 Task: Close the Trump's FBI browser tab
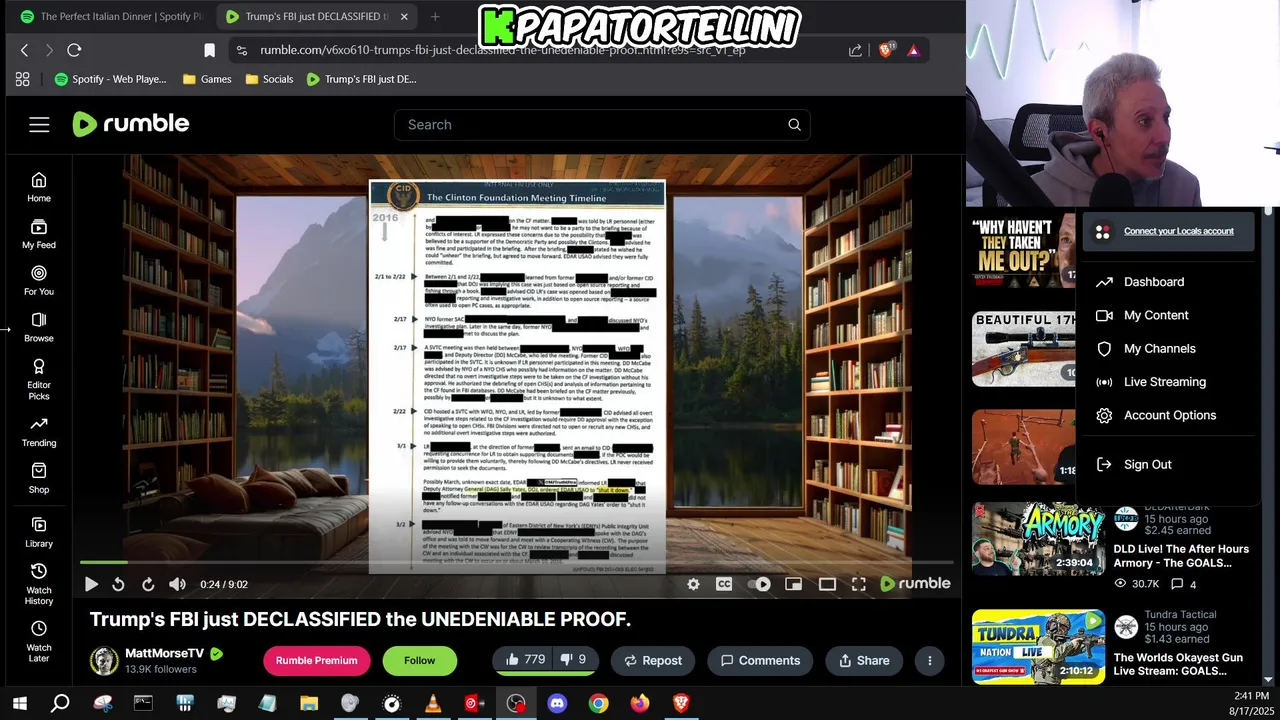(404, 17)
